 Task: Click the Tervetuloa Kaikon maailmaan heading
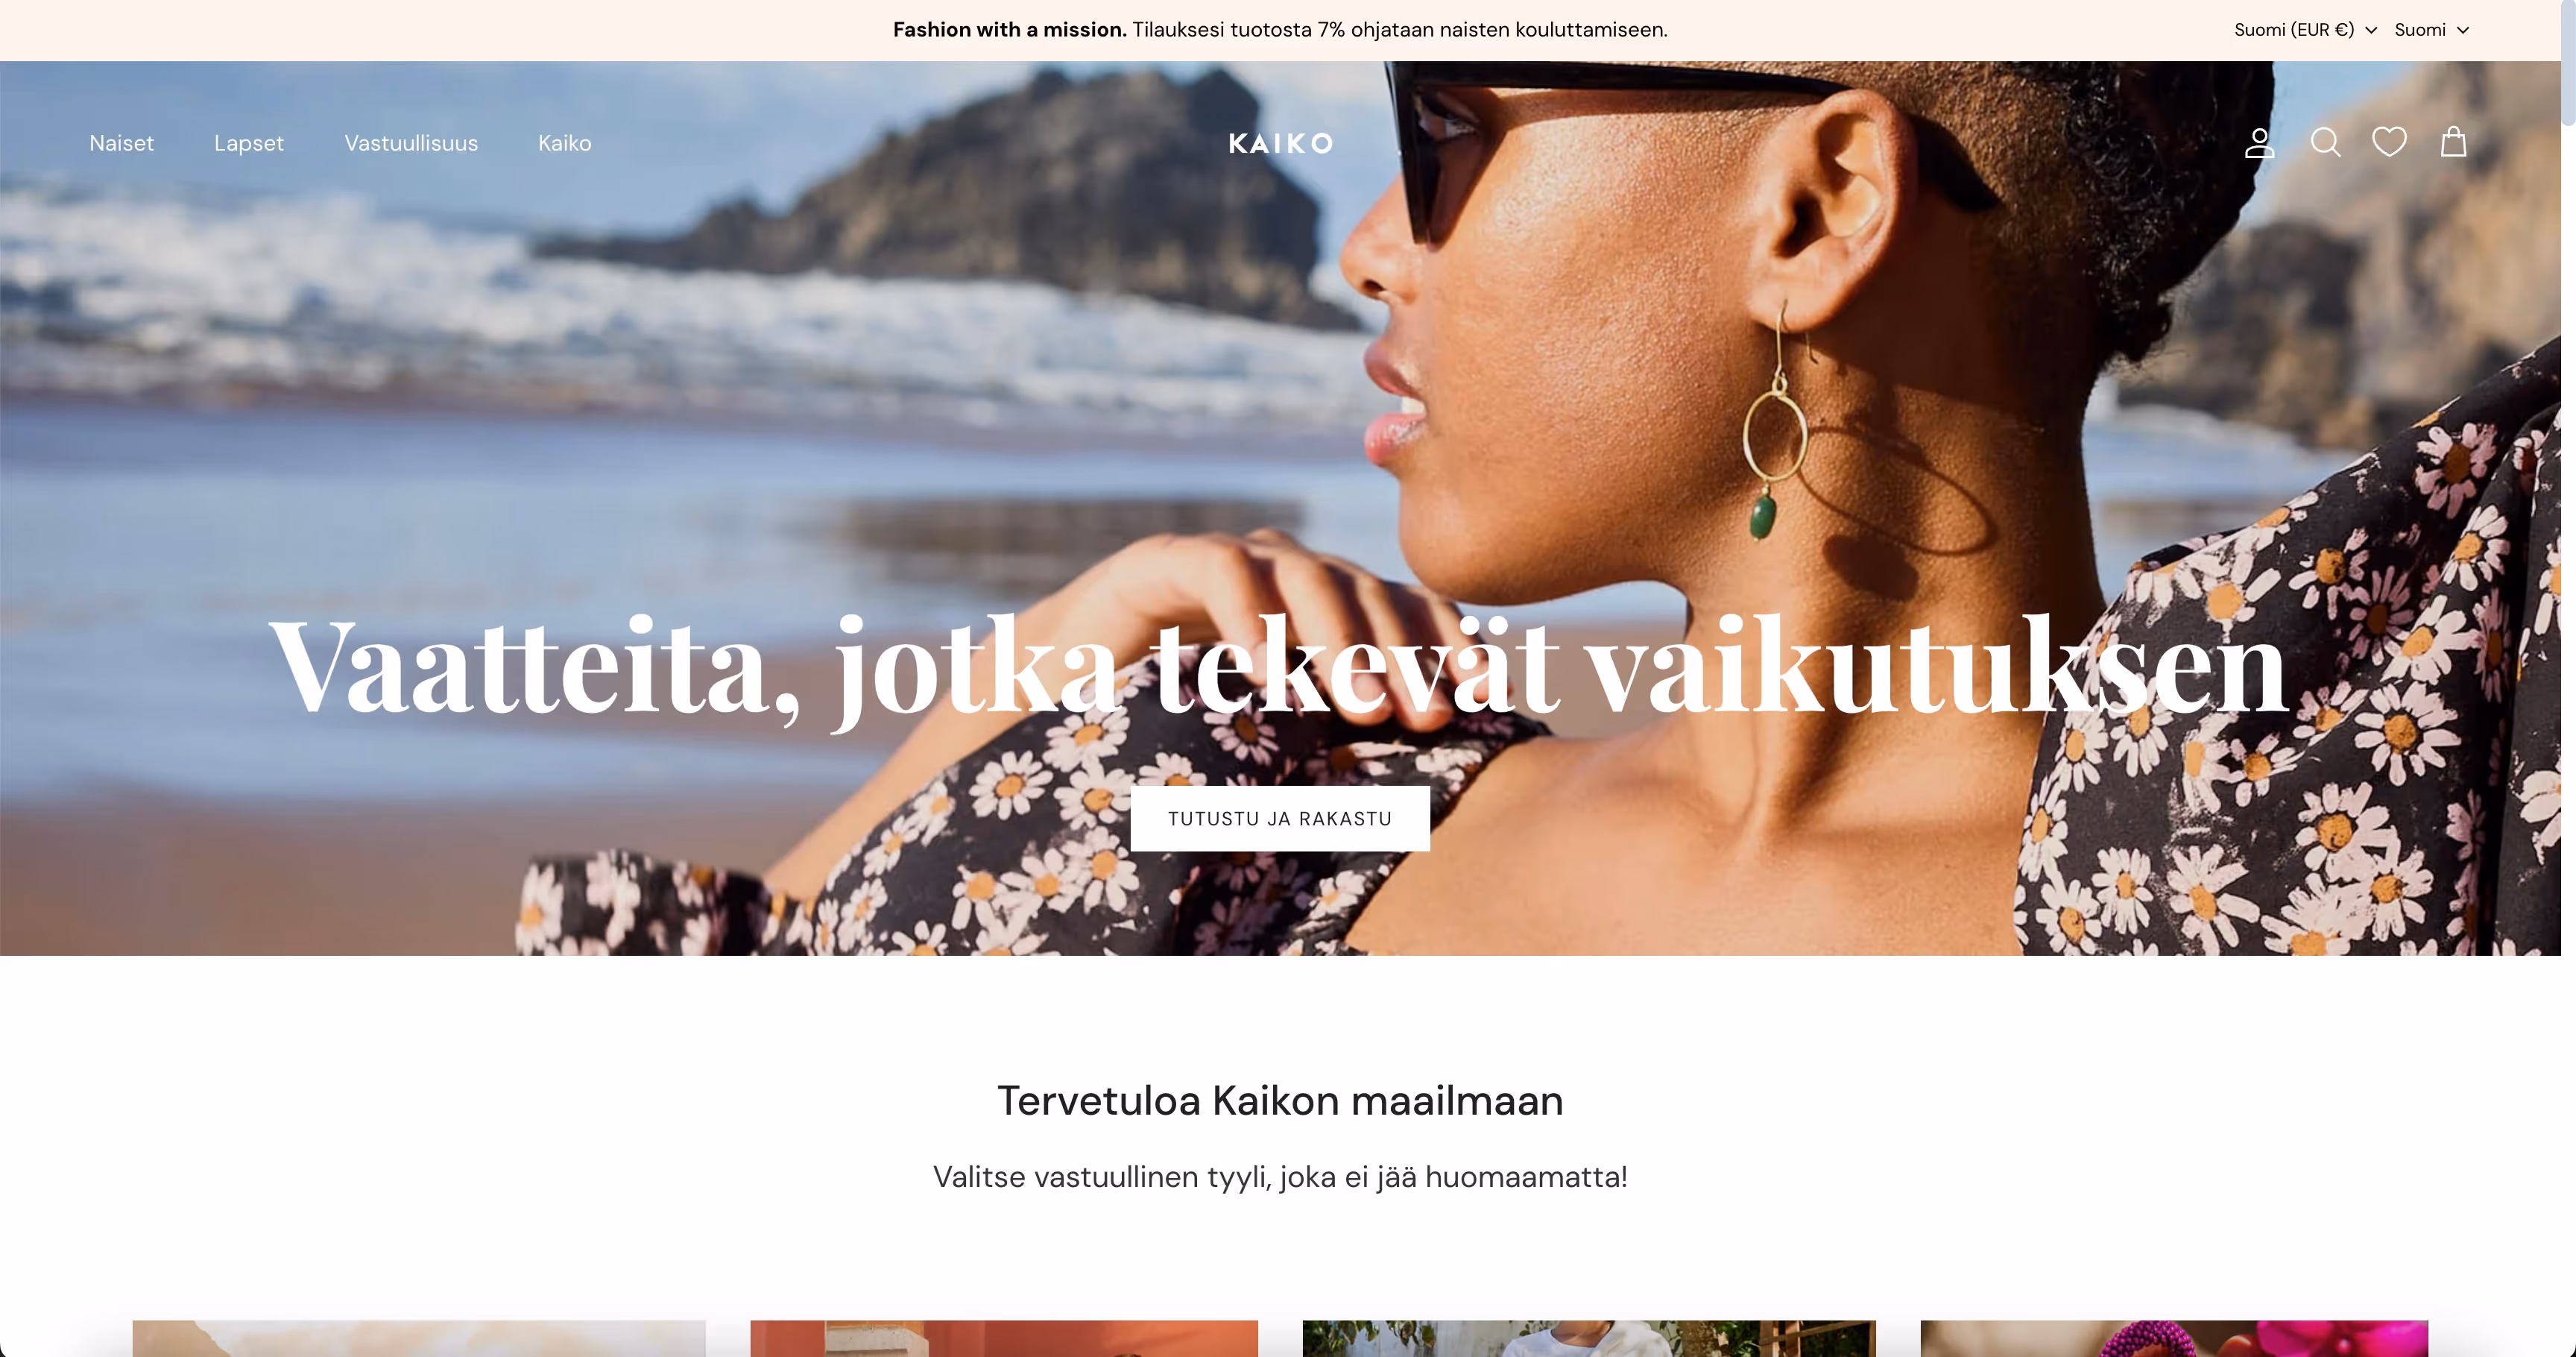tap(1280, 1101)
